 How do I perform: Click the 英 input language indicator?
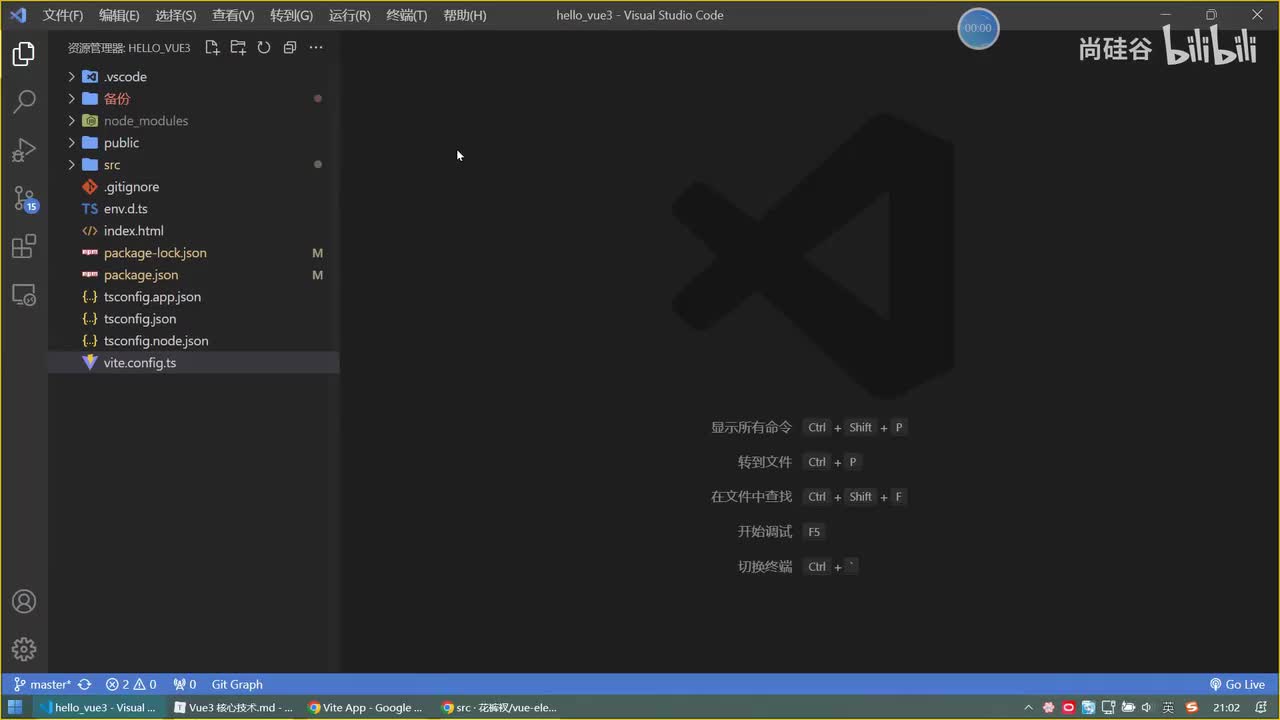(x=1168, y=708)
